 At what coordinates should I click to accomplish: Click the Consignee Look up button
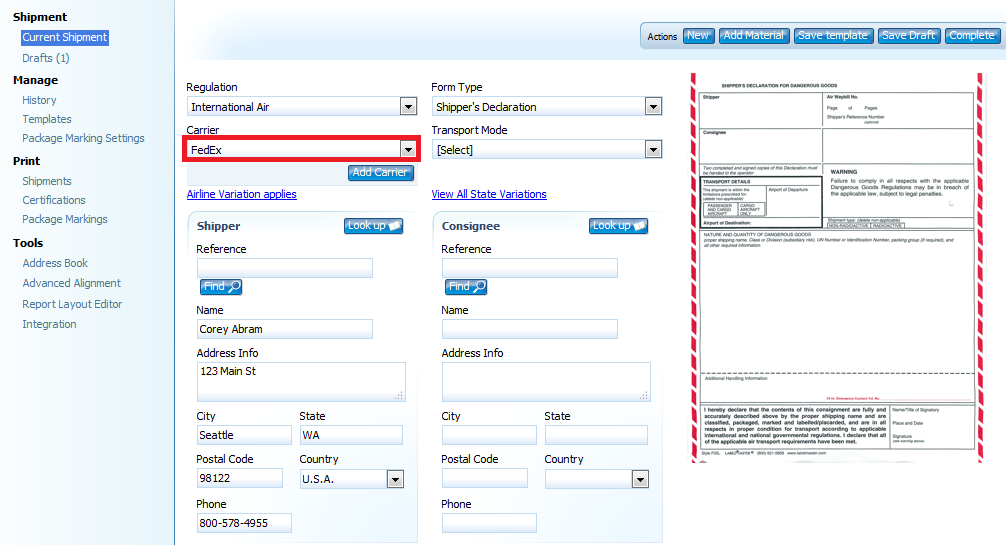pyautogui.click(x=618, y=226)
